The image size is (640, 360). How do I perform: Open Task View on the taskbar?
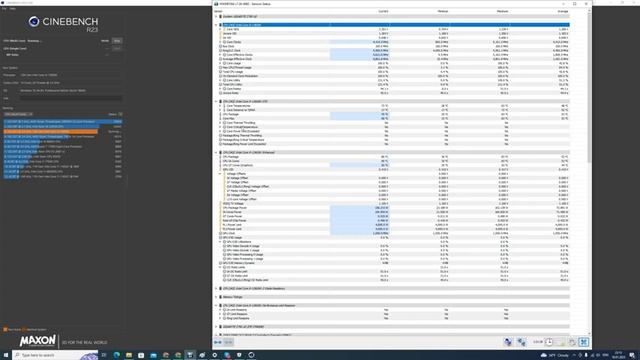pos(104,355)
